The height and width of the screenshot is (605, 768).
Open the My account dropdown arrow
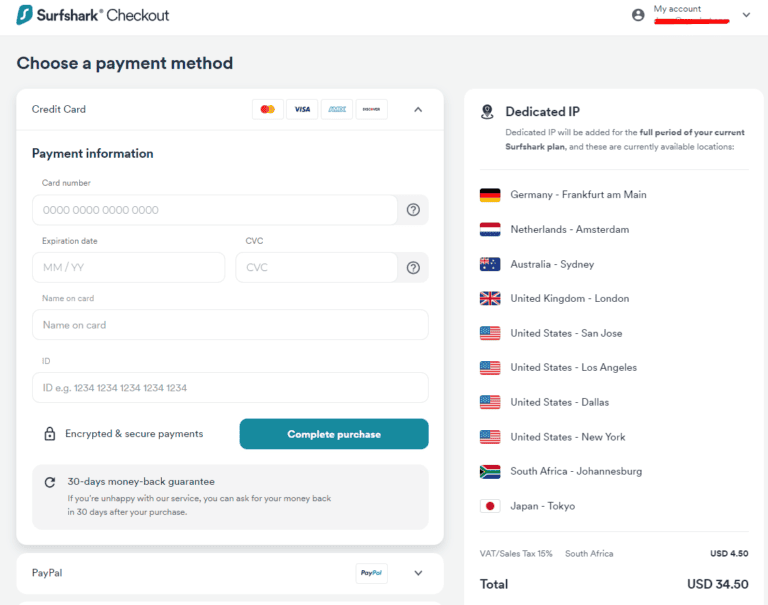[746, 15]
